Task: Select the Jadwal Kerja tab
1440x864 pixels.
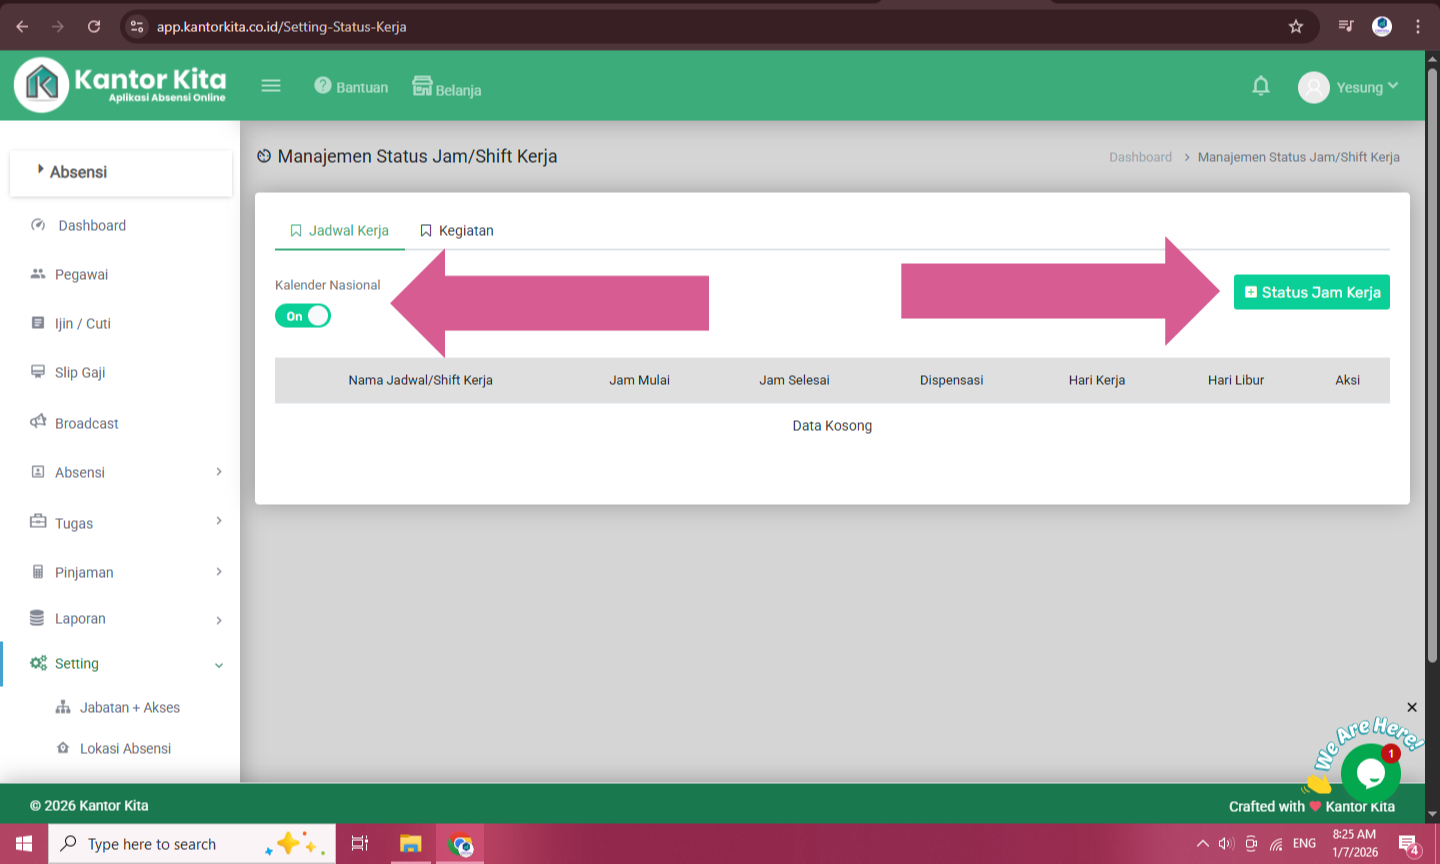Action: click(x=339, y=231)
